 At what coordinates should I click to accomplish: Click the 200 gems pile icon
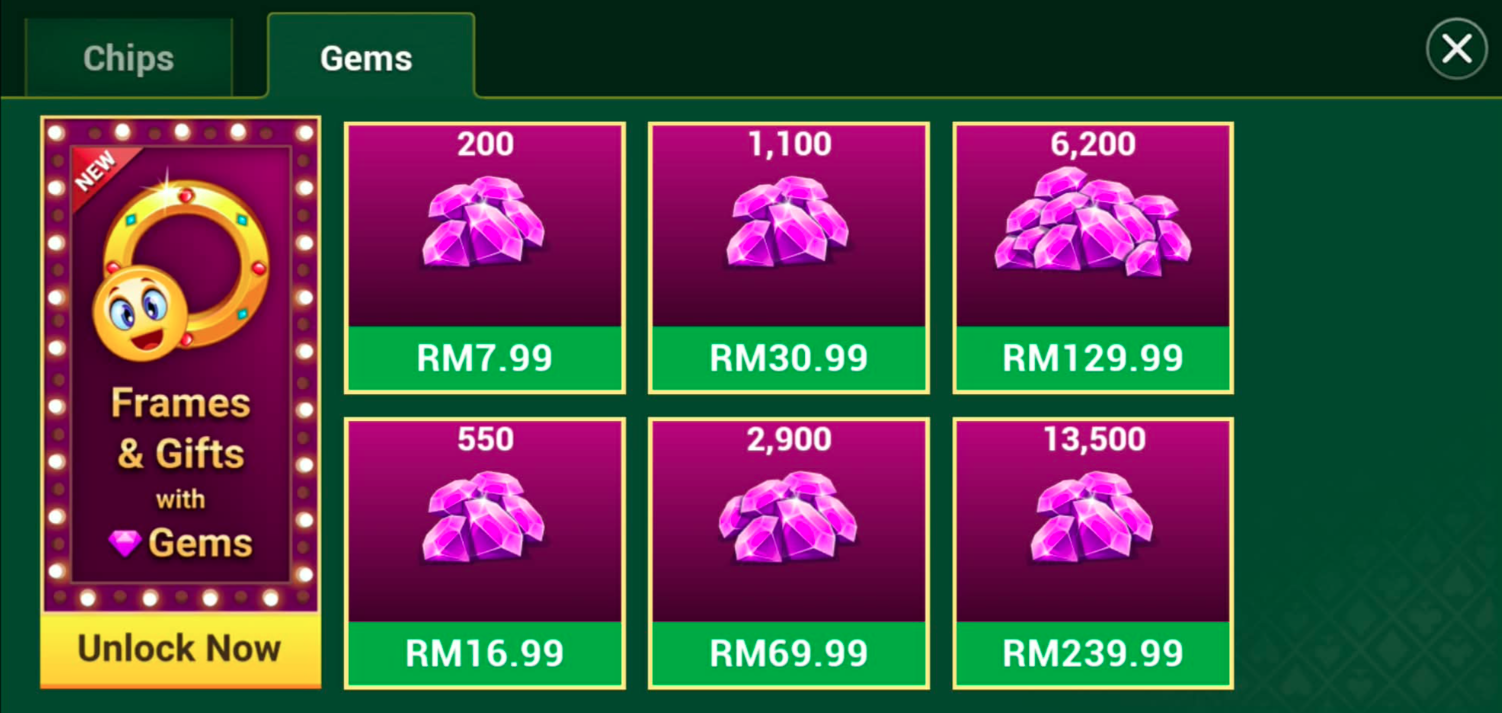[485, 221]
